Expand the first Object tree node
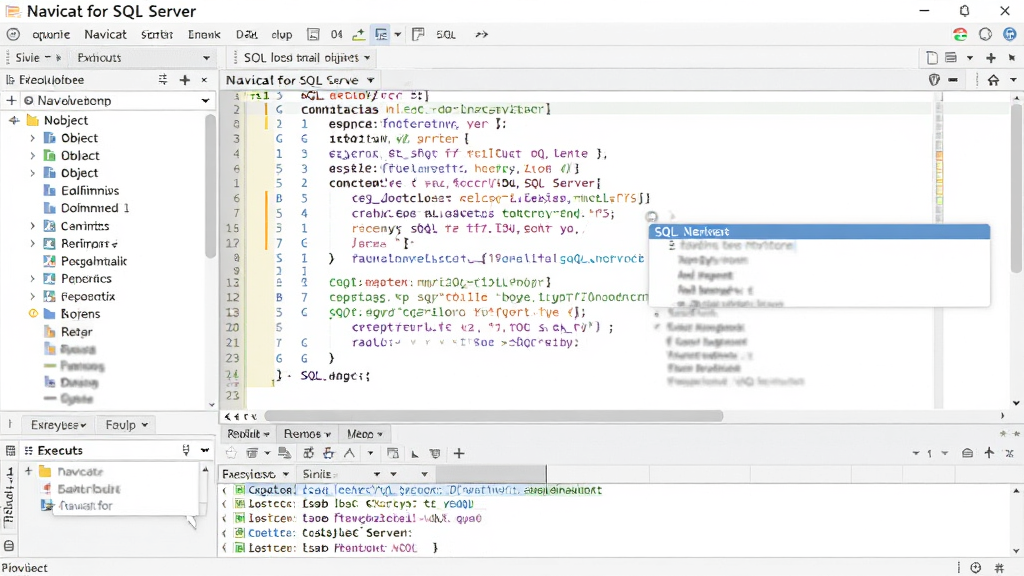 tap(33, 138)
